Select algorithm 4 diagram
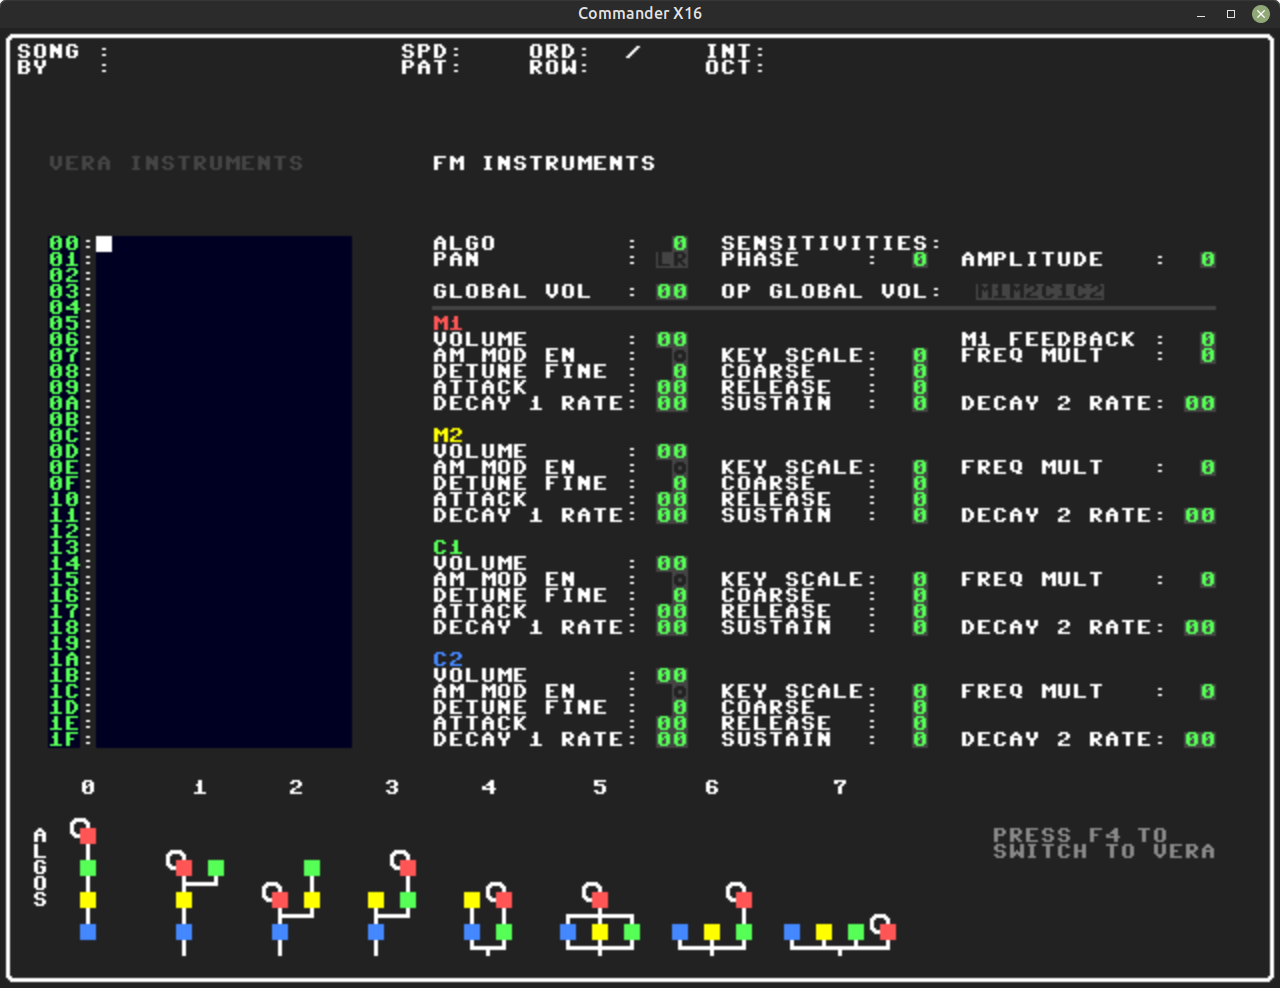The width and height of the screenshot is (1280, 988). (488, 913)
